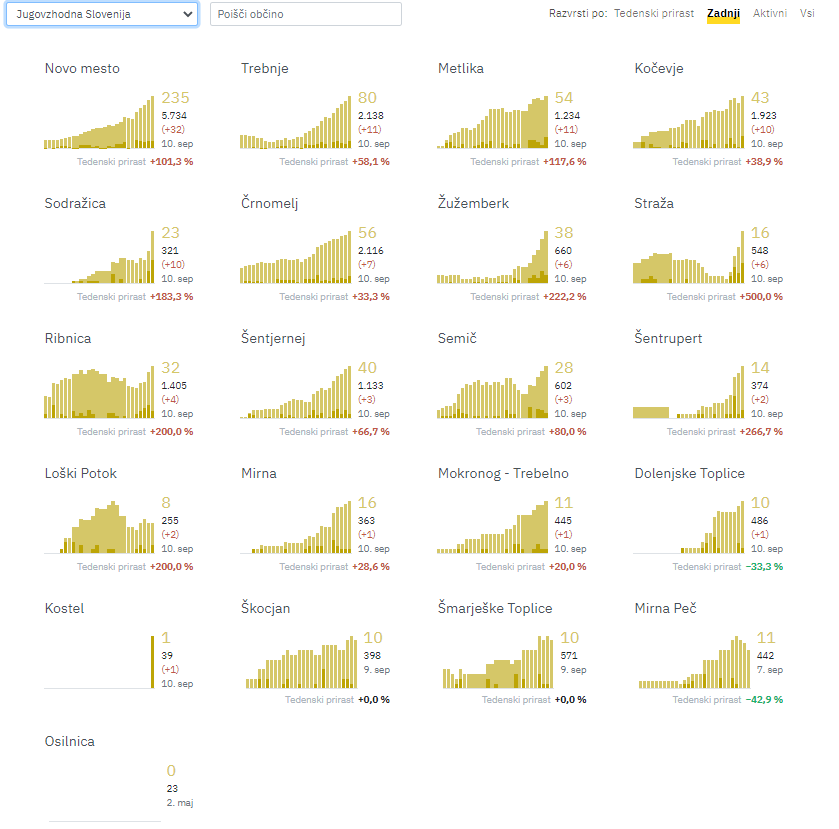Click the Šmarješke Toplice bar chart
The image size is (839, 829).
pyautogui.click(x=498, y=662)
